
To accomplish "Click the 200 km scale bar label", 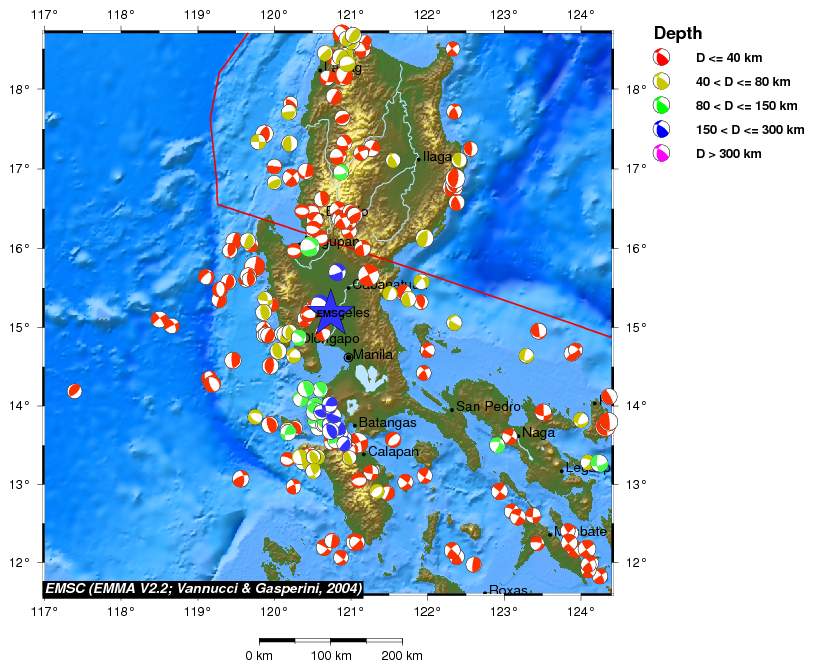I will pos(402,655).
